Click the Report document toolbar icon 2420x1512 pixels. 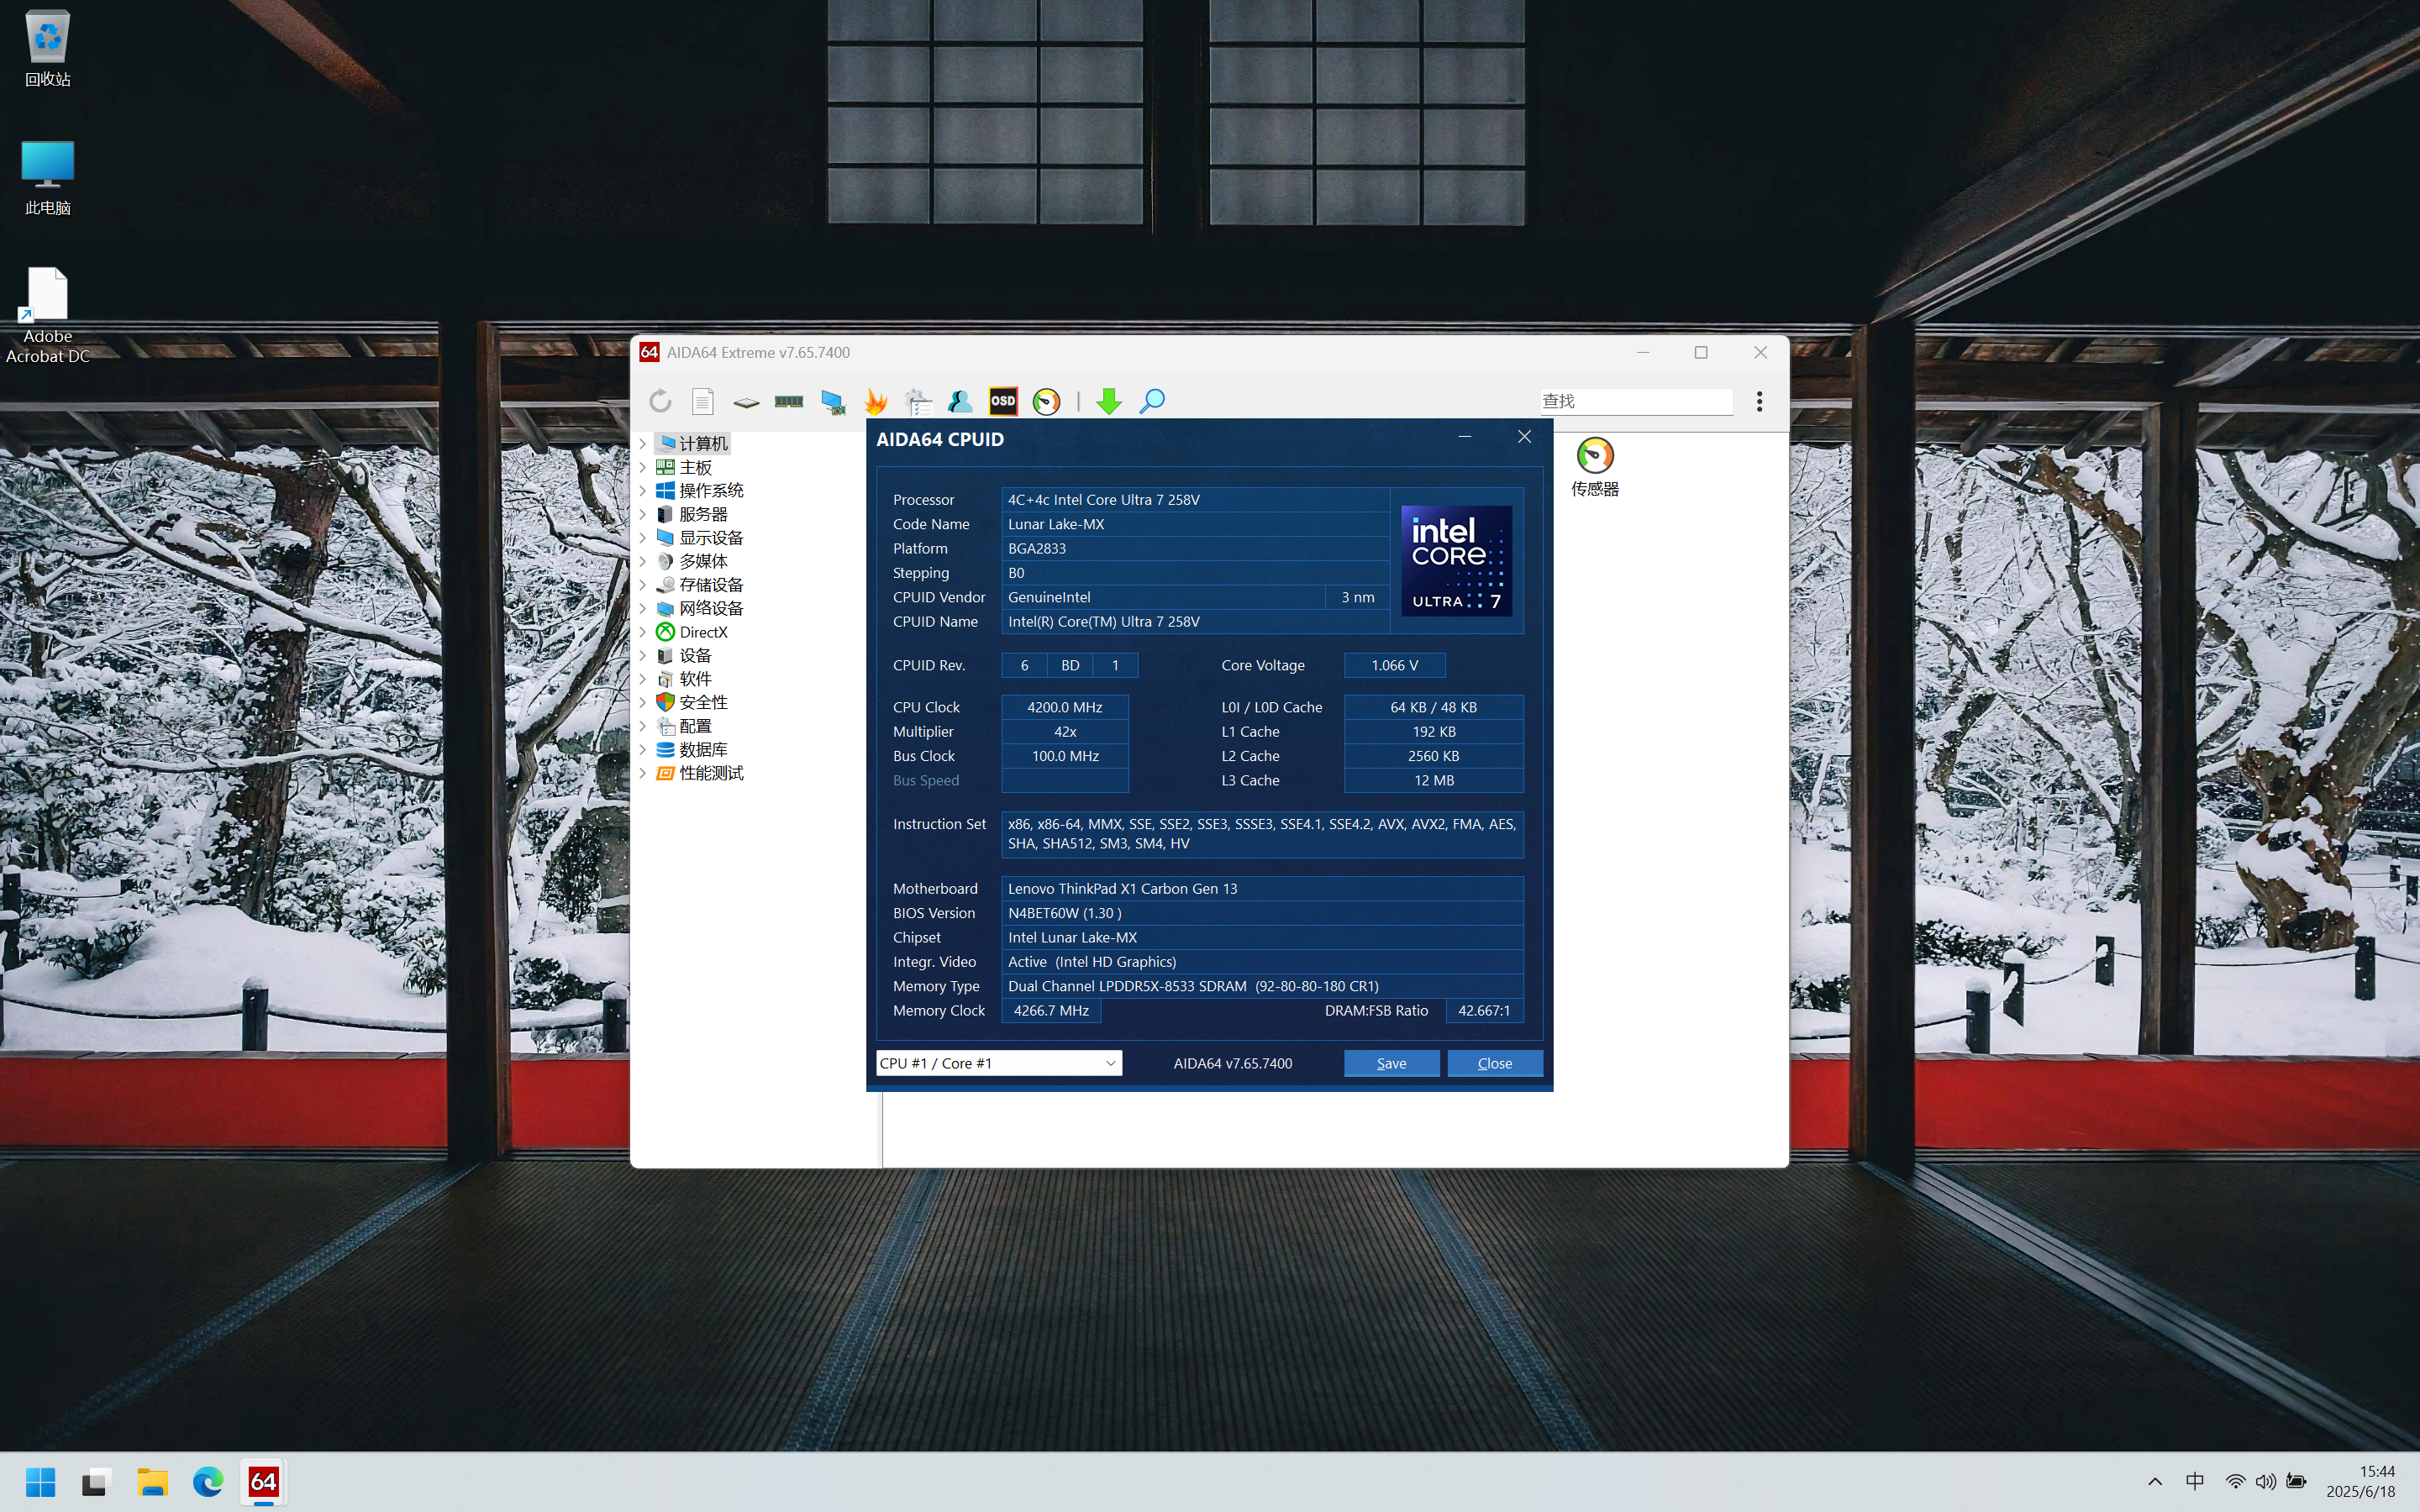pyautogui.click(x=702, y=401)
